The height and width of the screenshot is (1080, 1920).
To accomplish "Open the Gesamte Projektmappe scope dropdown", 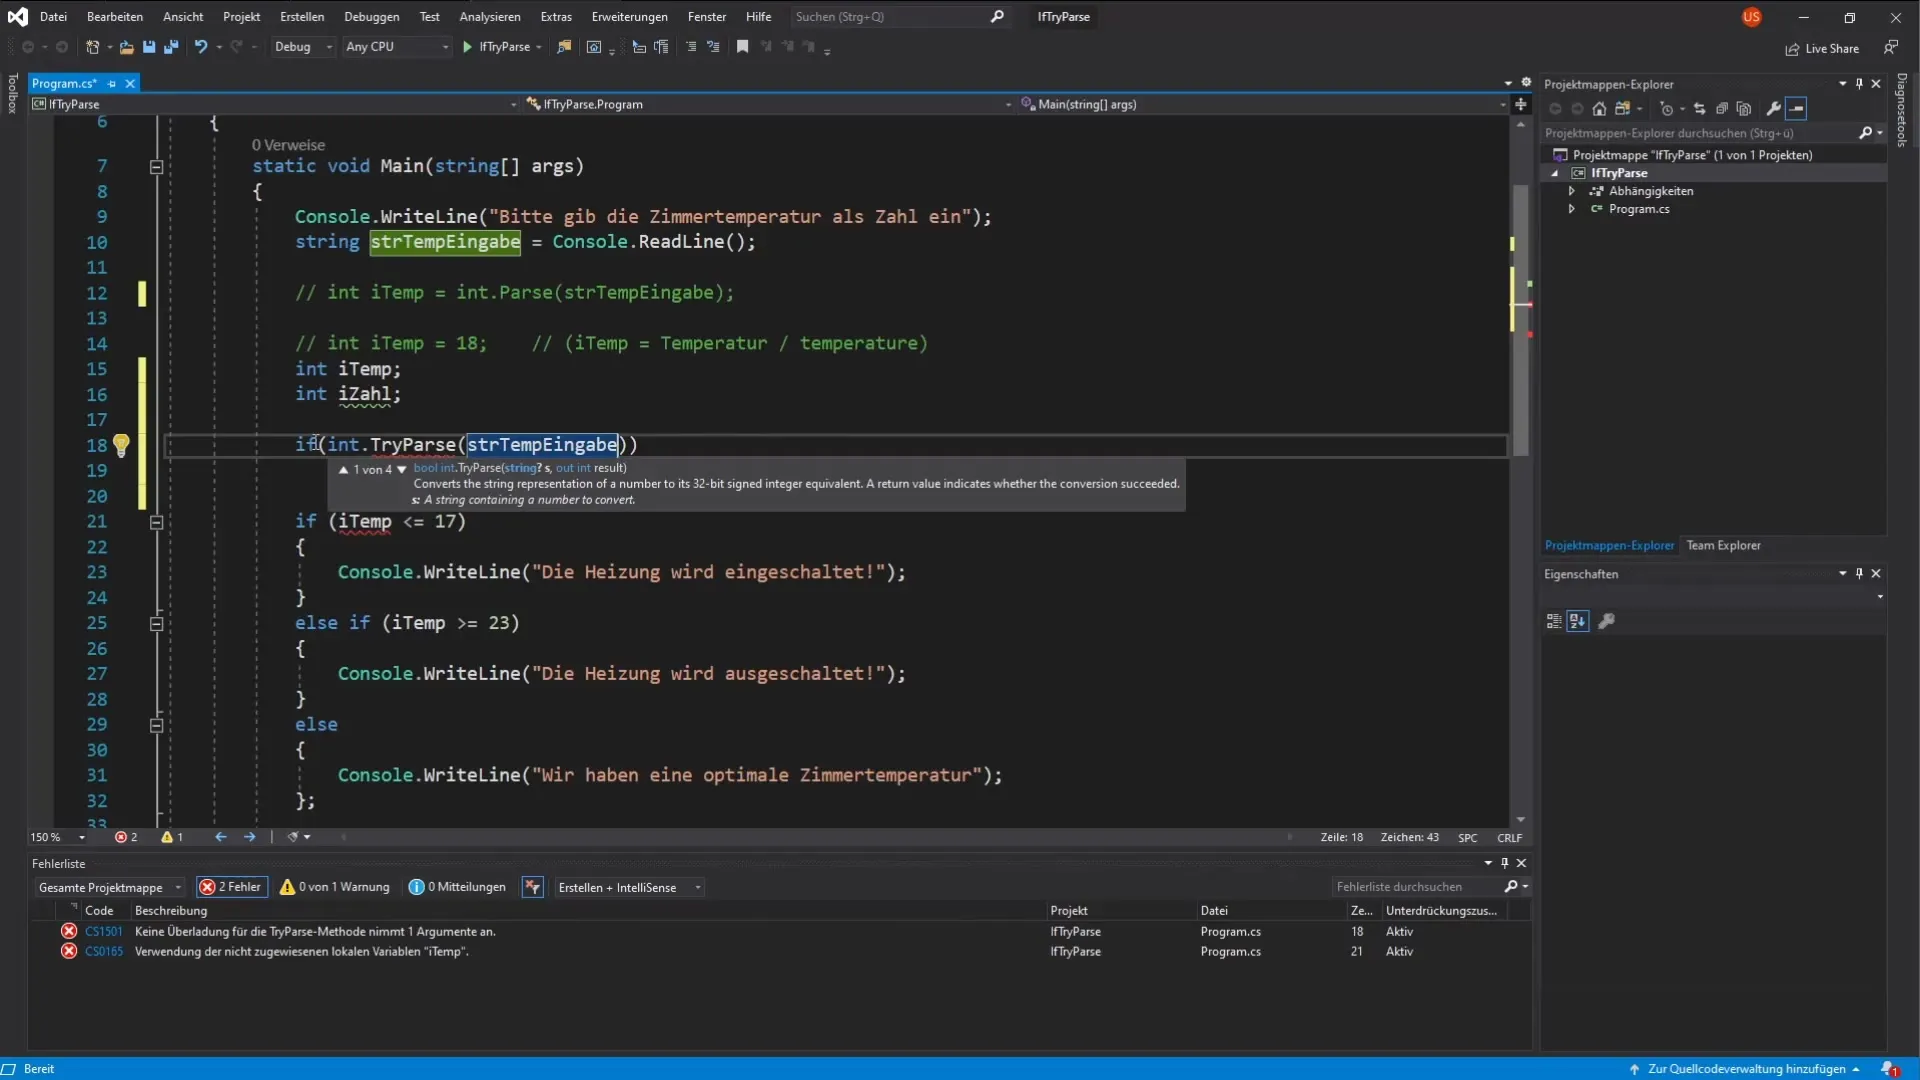I will click(110, 888).
